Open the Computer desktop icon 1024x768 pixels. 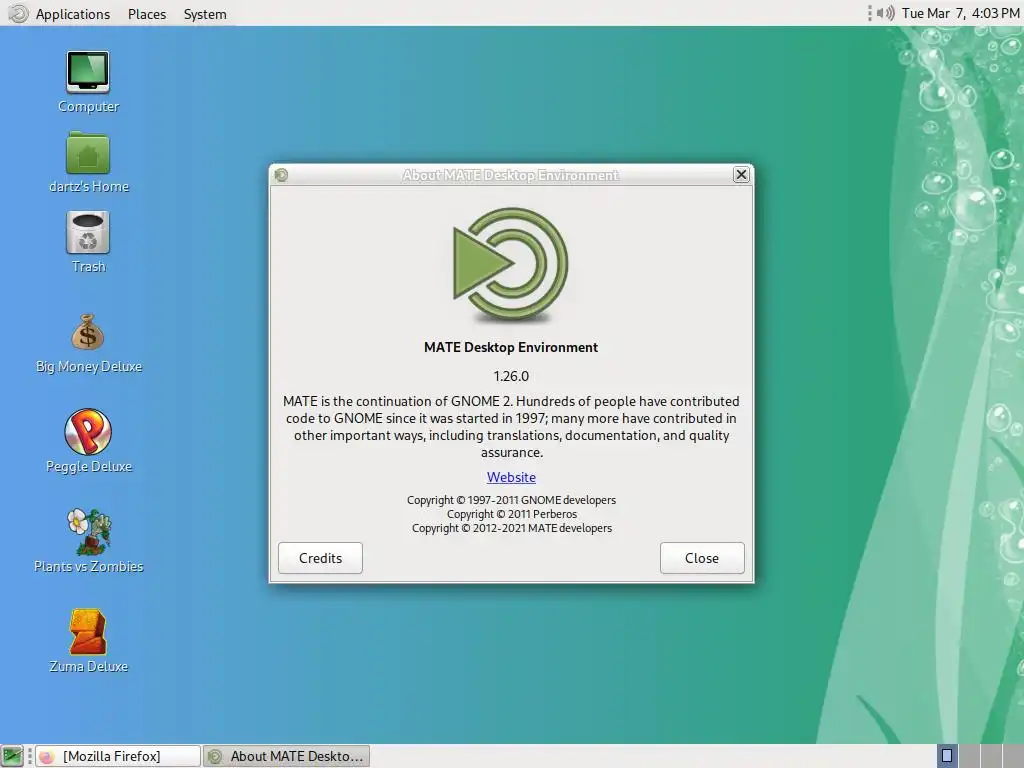[88, 72]
